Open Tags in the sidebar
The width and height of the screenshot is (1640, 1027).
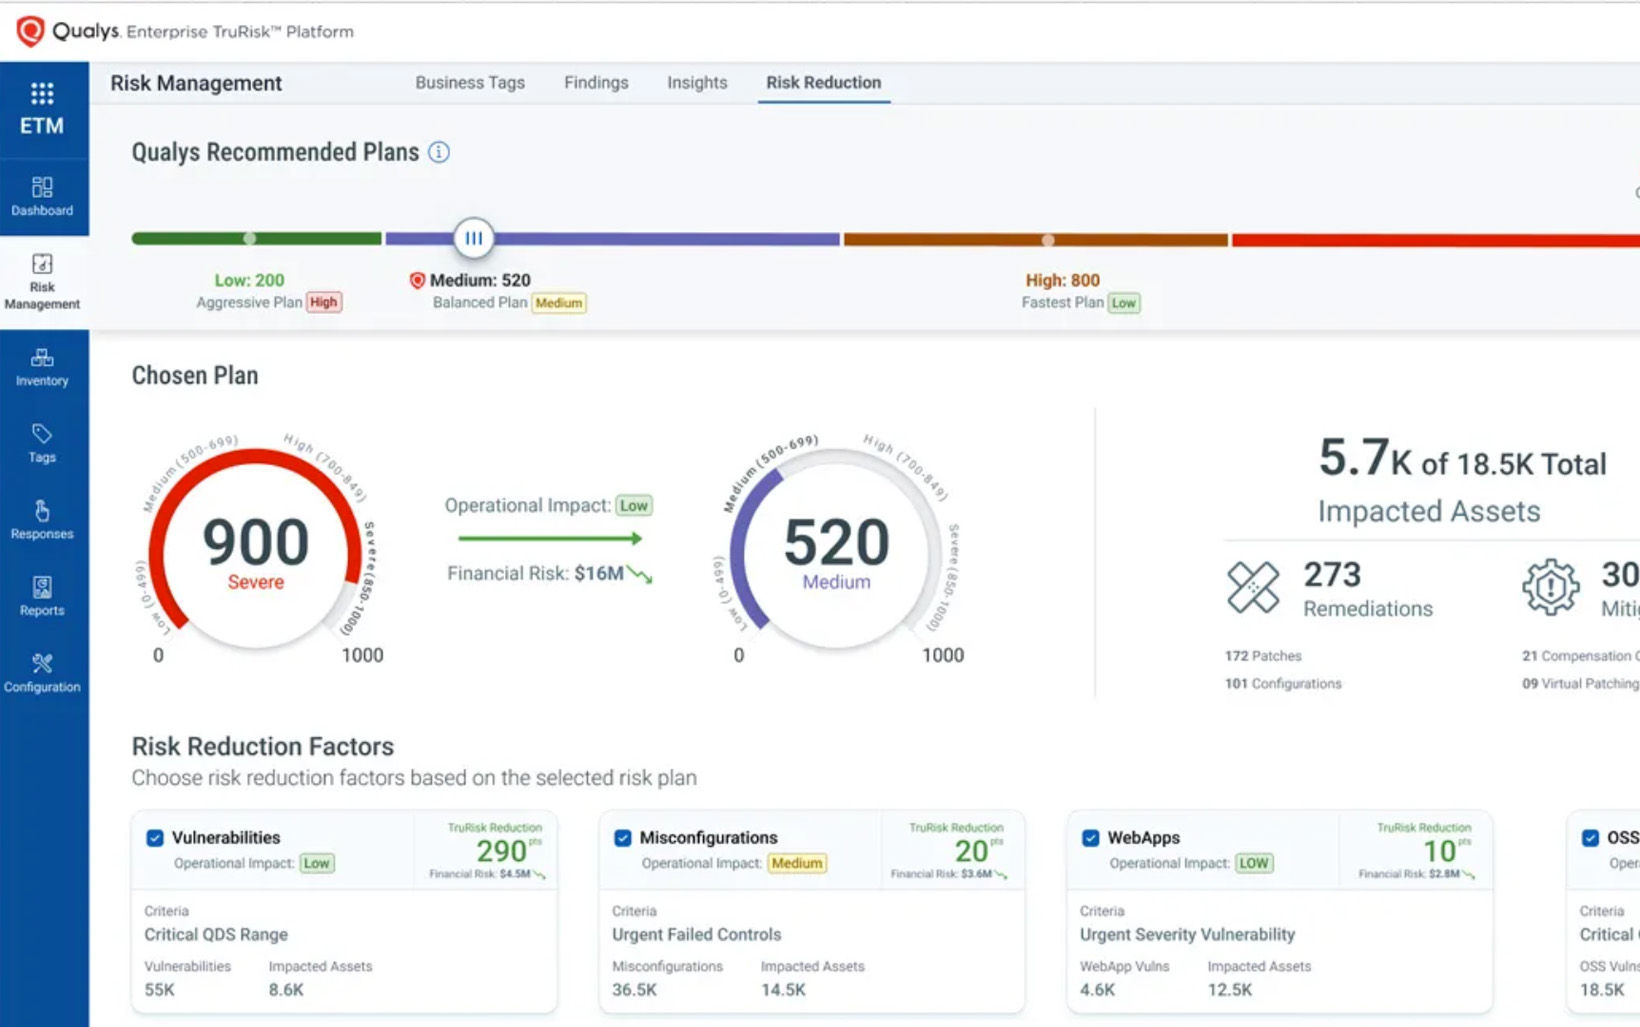42,443
